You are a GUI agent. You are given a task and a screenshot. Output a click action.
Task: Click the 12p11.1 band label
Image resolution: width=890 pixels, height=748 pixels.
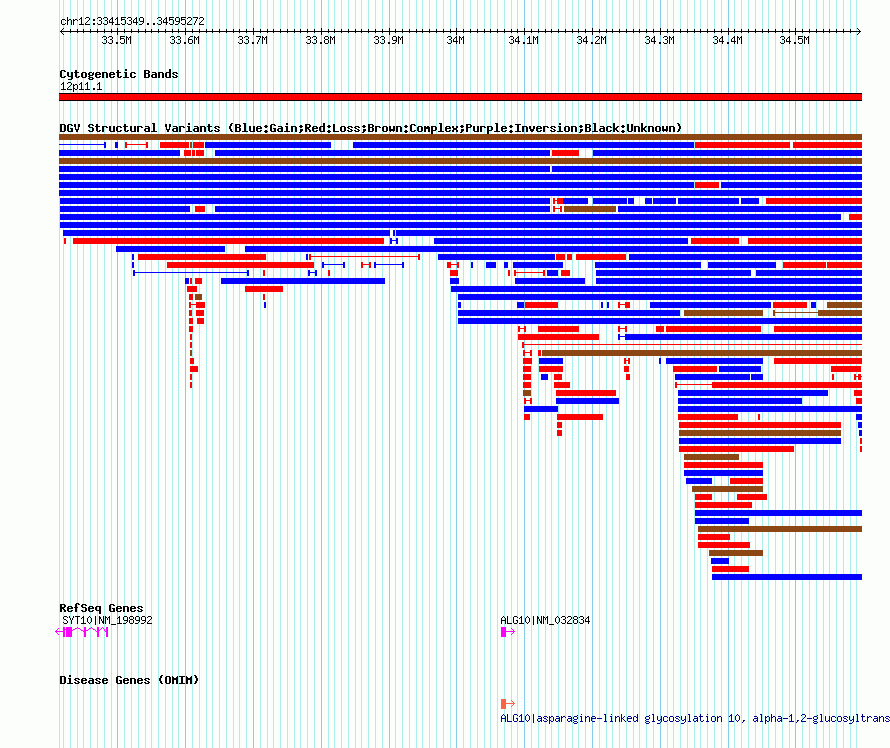pyautogui.click(x=81, y=86)
